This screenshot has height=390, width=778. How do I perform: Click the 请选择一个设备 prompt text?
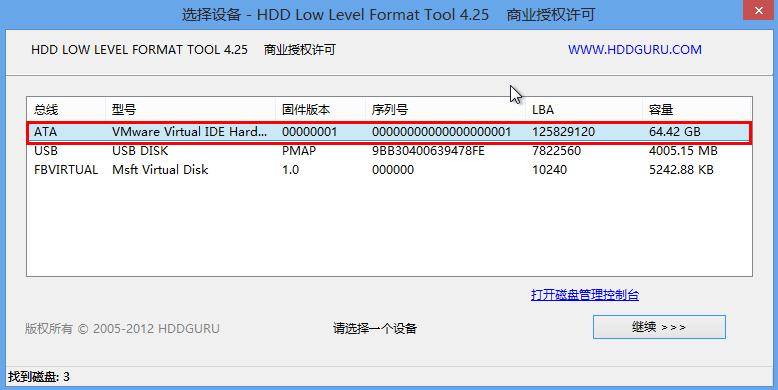coord(375,328)
